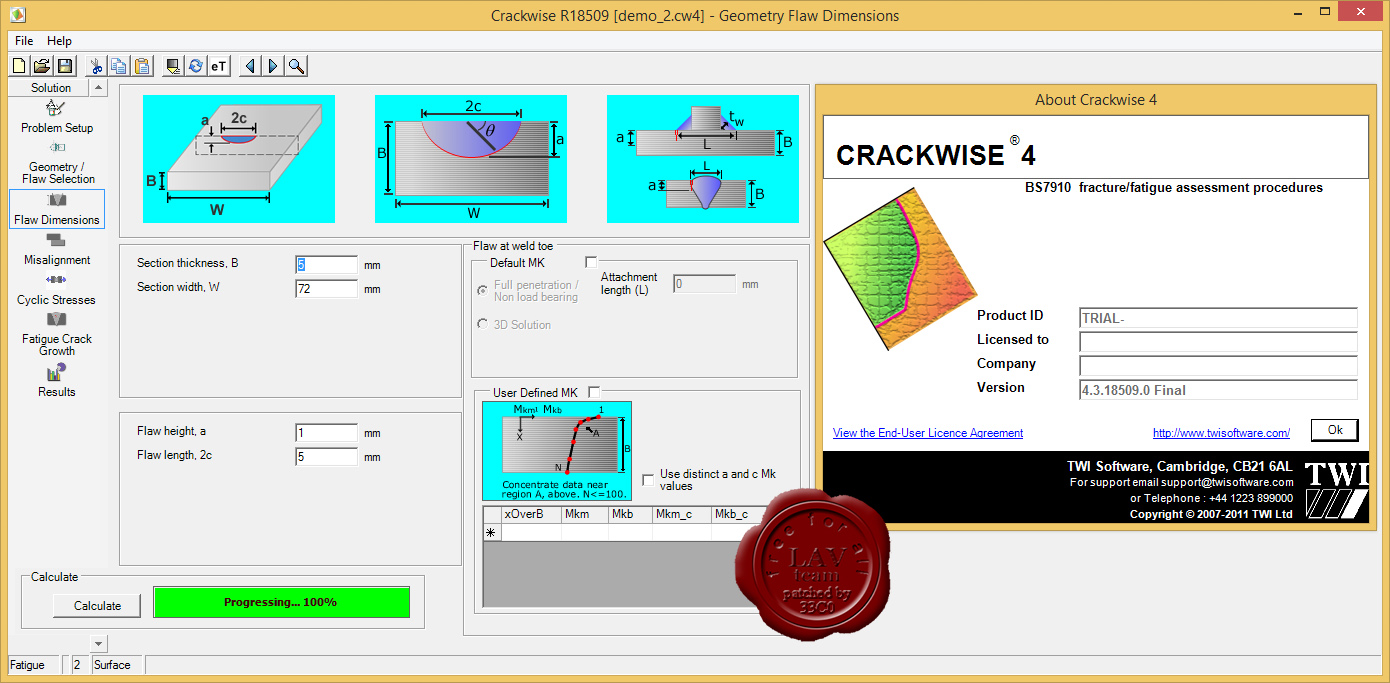
Task: Click the xOverB column header
Action: (531, 514)
